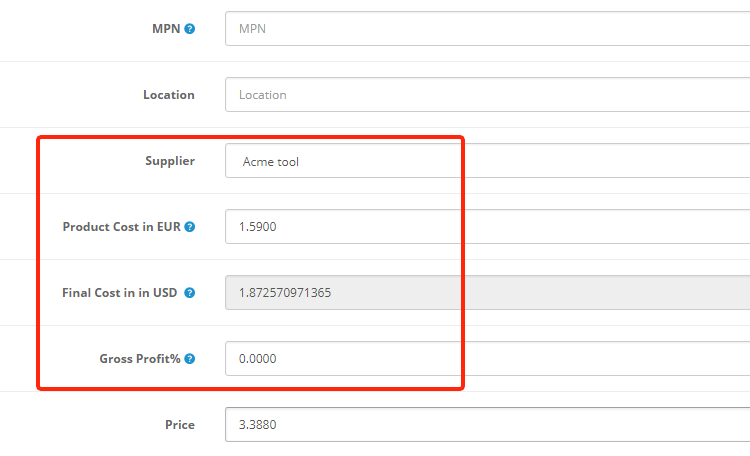Image resolution: width=750 pixels, height=456 pixels.
Task: Focus the MPN text field
Action: (x=487, y=29)
